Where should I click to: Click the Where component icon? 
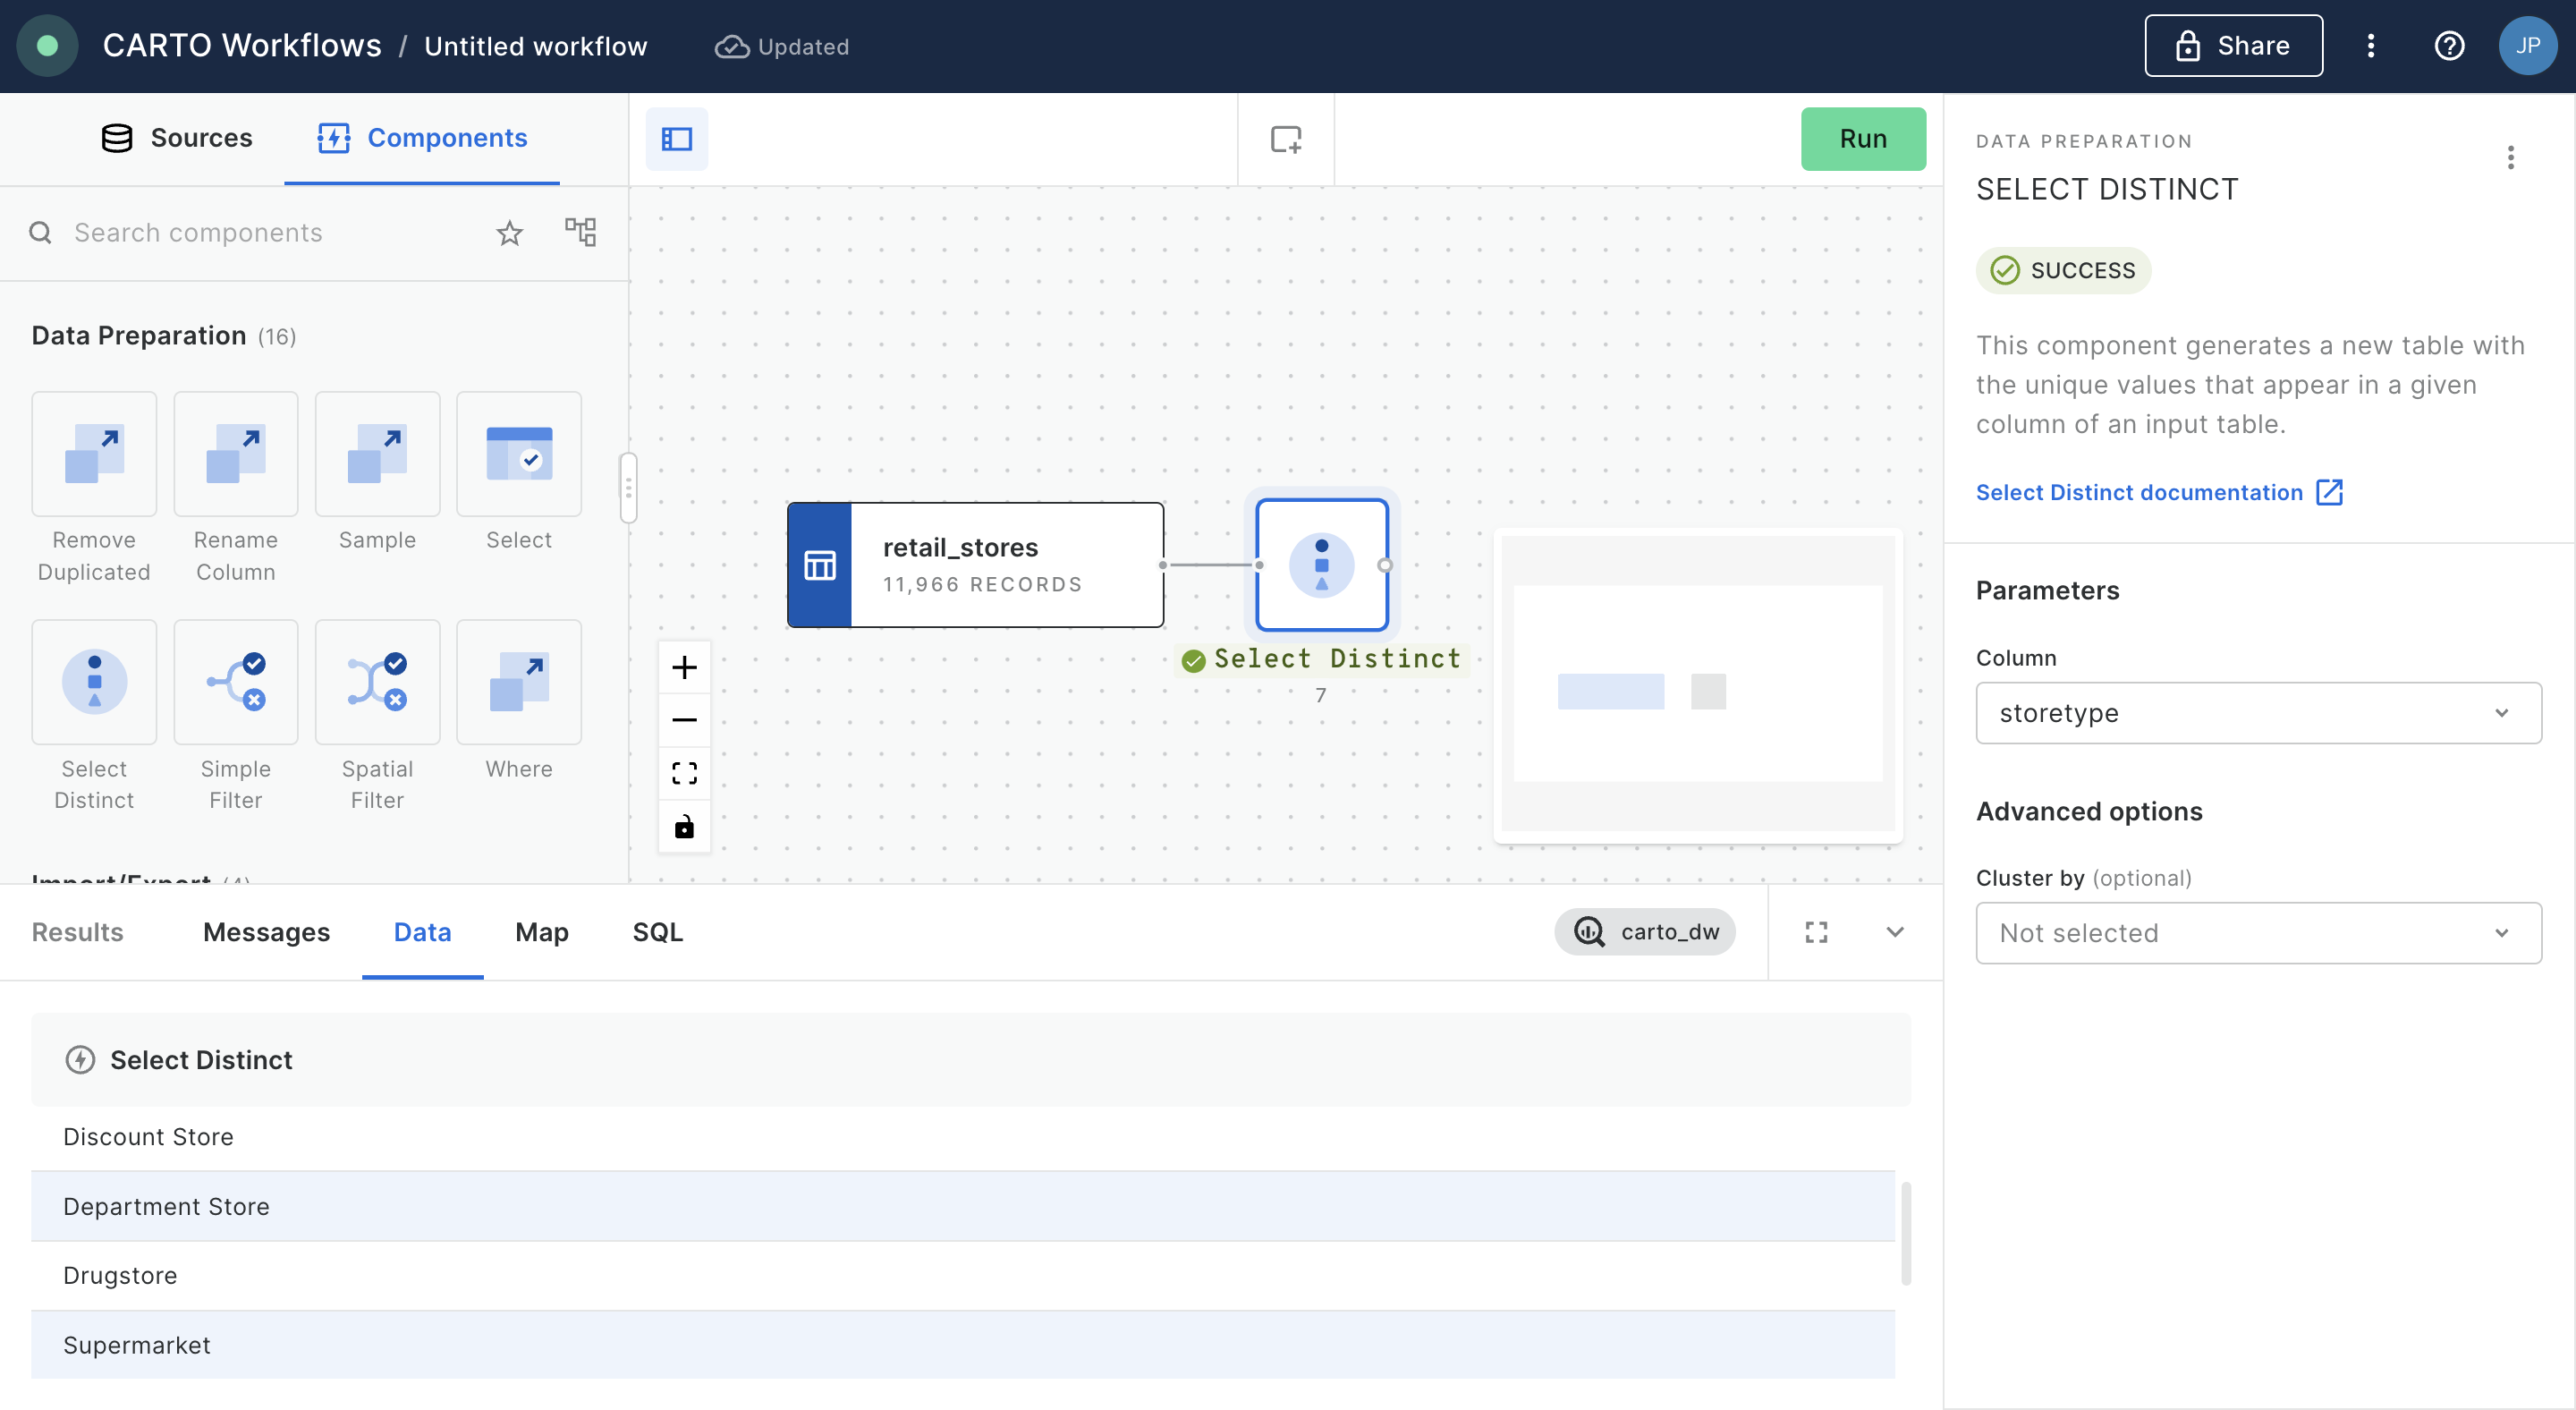pos(518,682)
